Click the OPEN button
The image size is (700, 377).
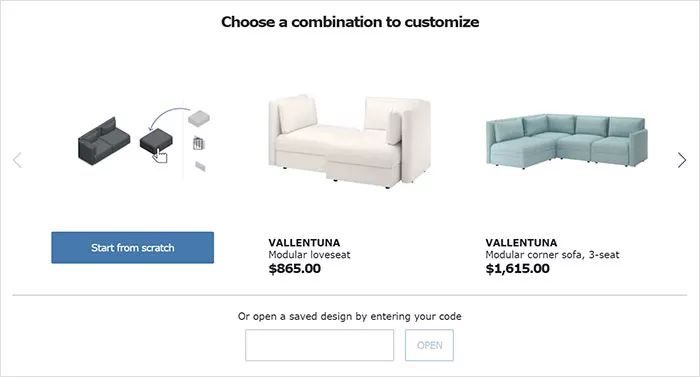[429, 345]
